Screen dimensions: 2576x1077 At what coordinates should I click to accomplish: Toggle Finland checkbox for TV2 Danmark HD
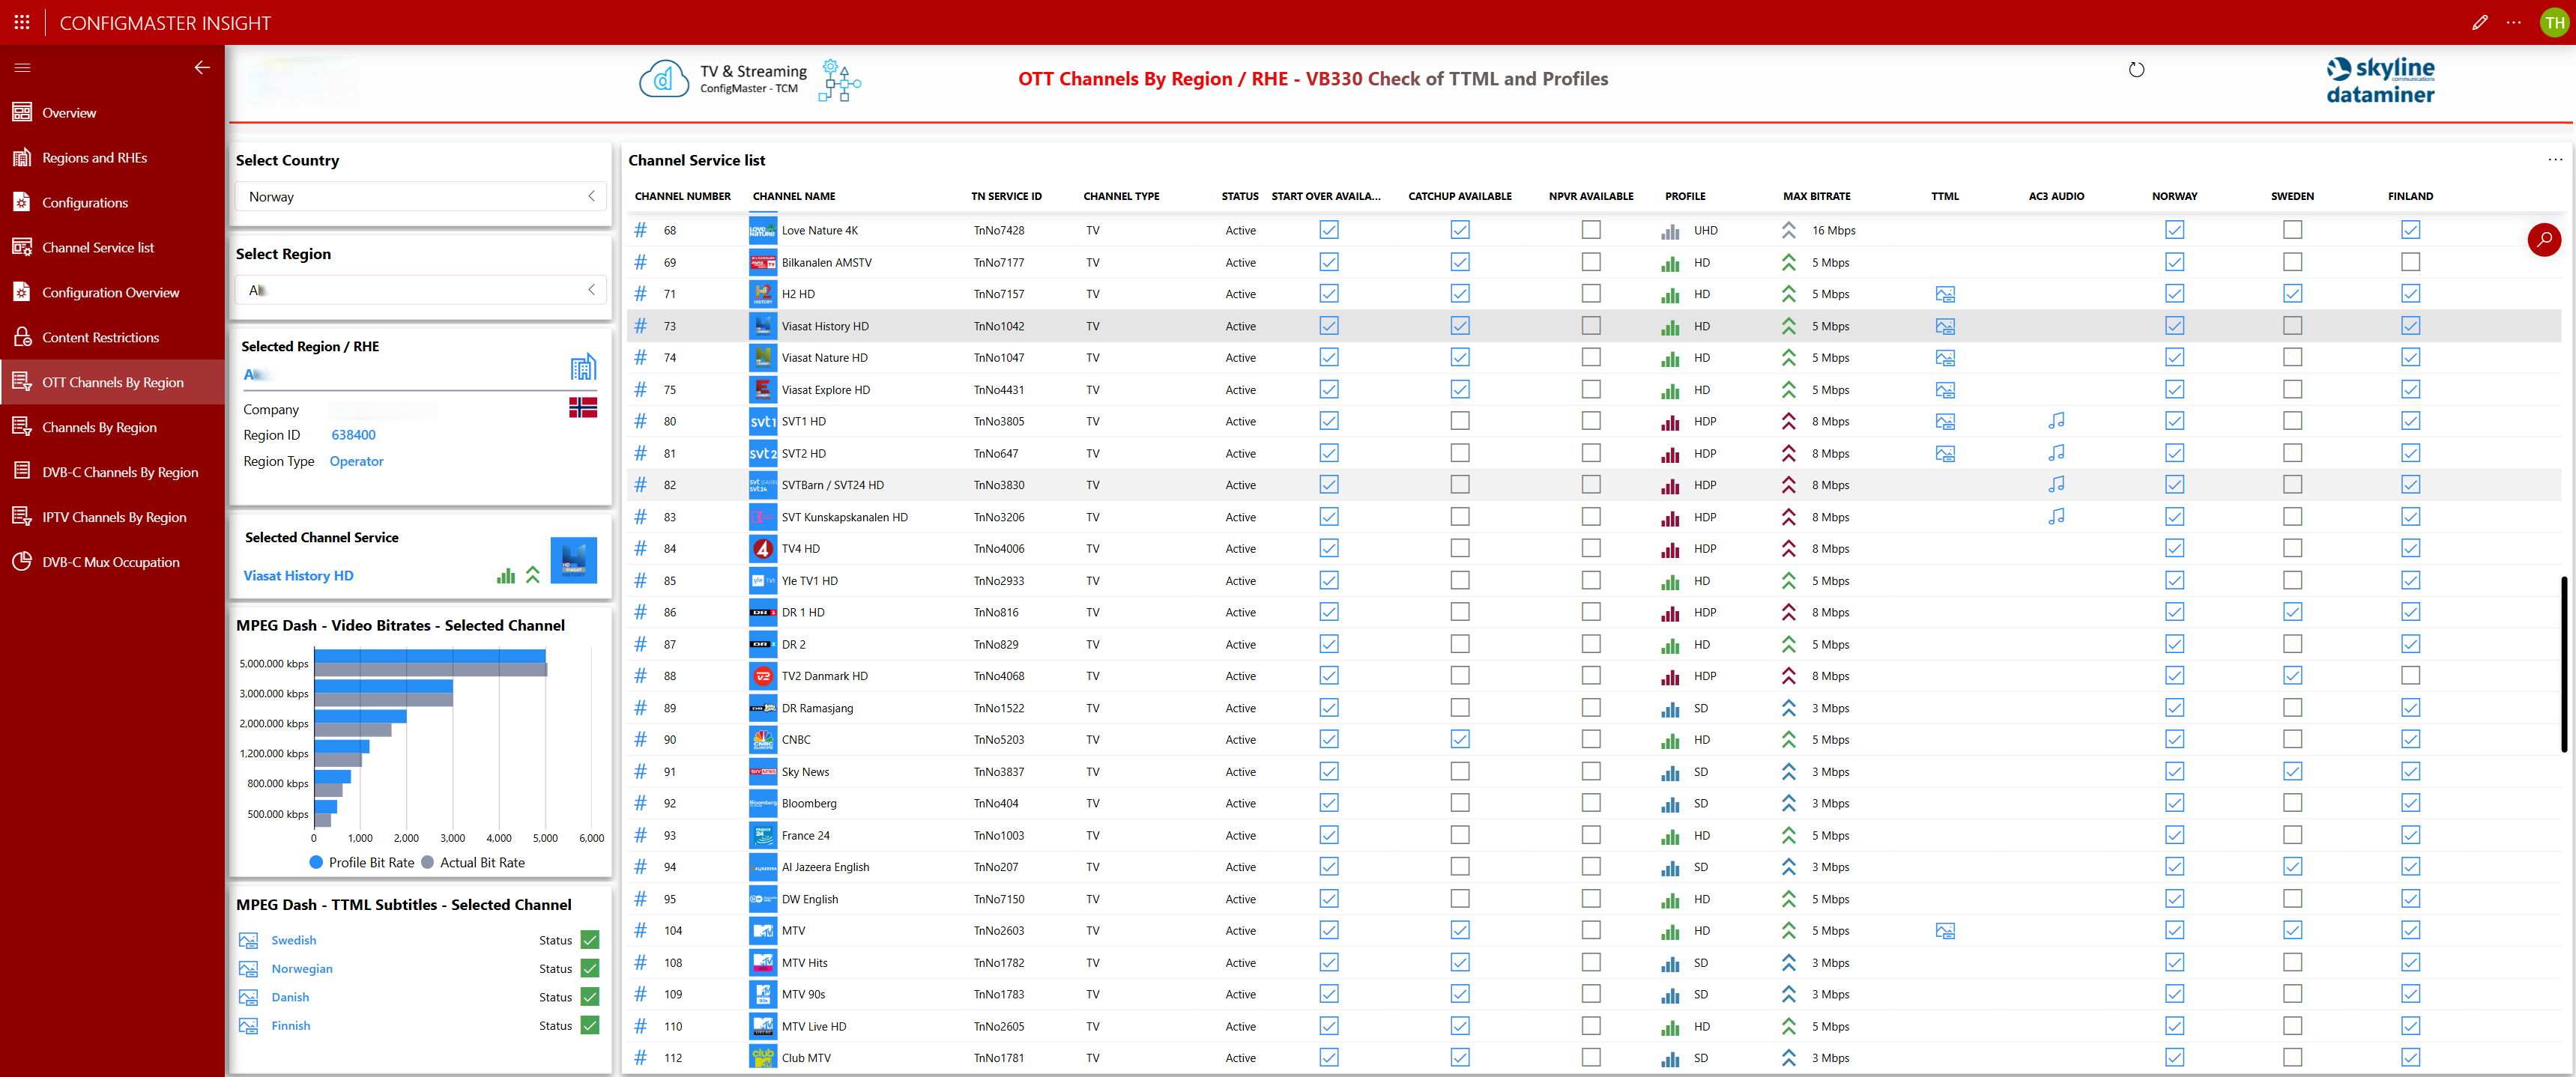(x=2410, y=676)
